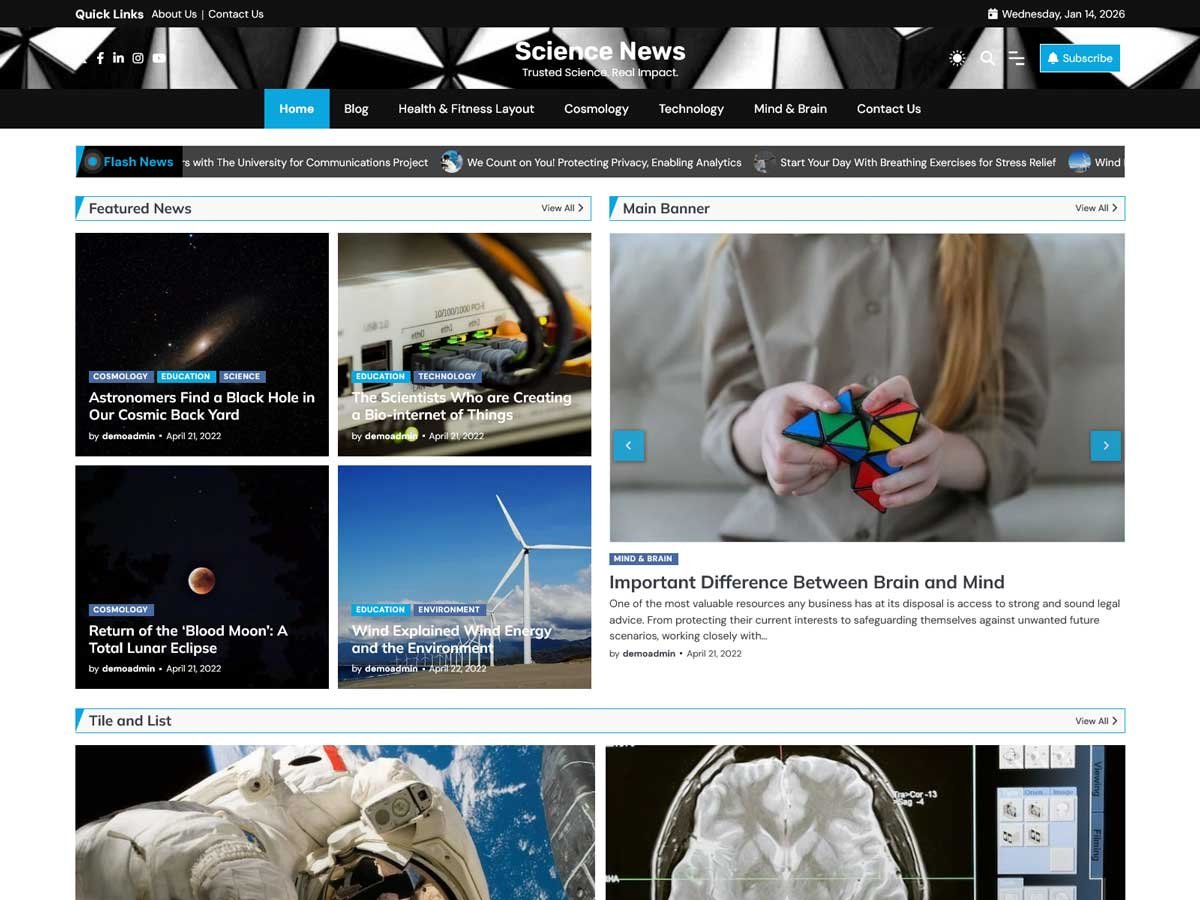The width and height of the screenshot is (1200, 900).
Task: Expand View All for Main Banner
Action: (x=1097, y=208)
